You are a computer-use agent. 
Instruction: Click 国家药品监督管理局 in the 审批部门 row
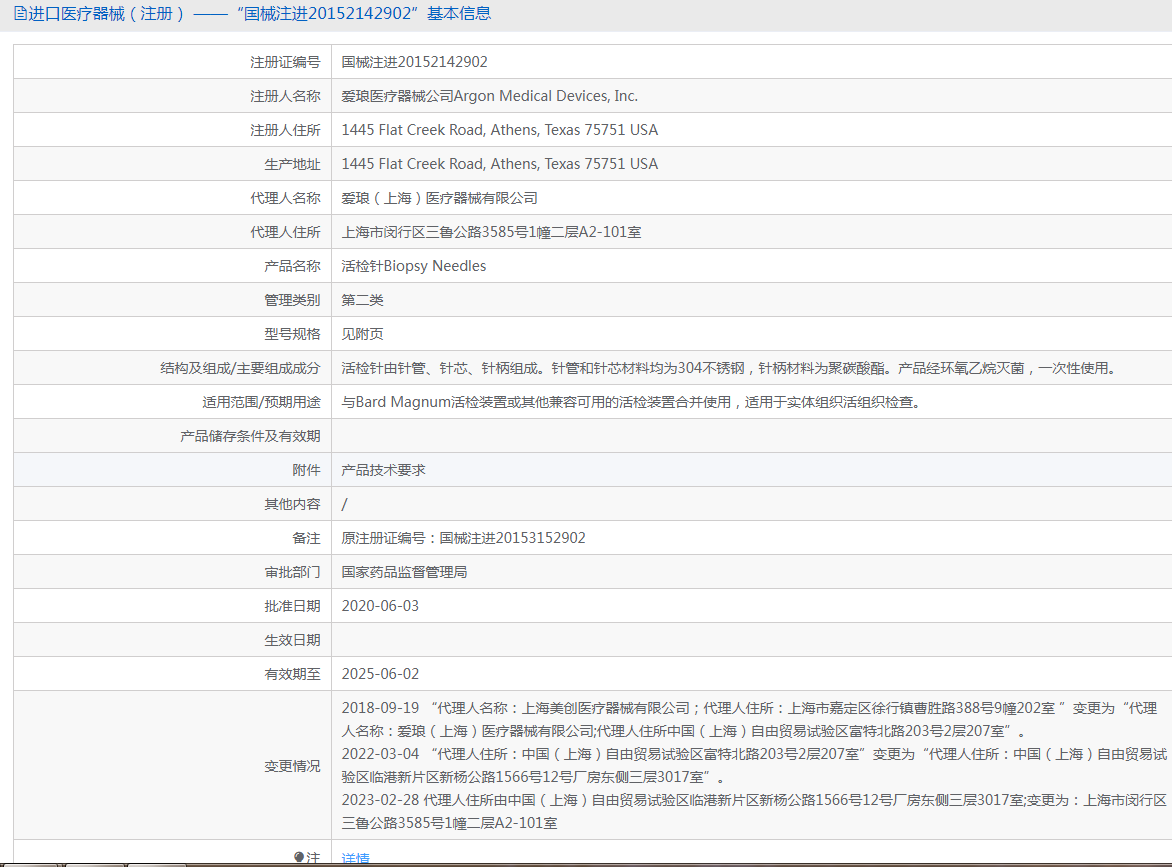point(404,572)
